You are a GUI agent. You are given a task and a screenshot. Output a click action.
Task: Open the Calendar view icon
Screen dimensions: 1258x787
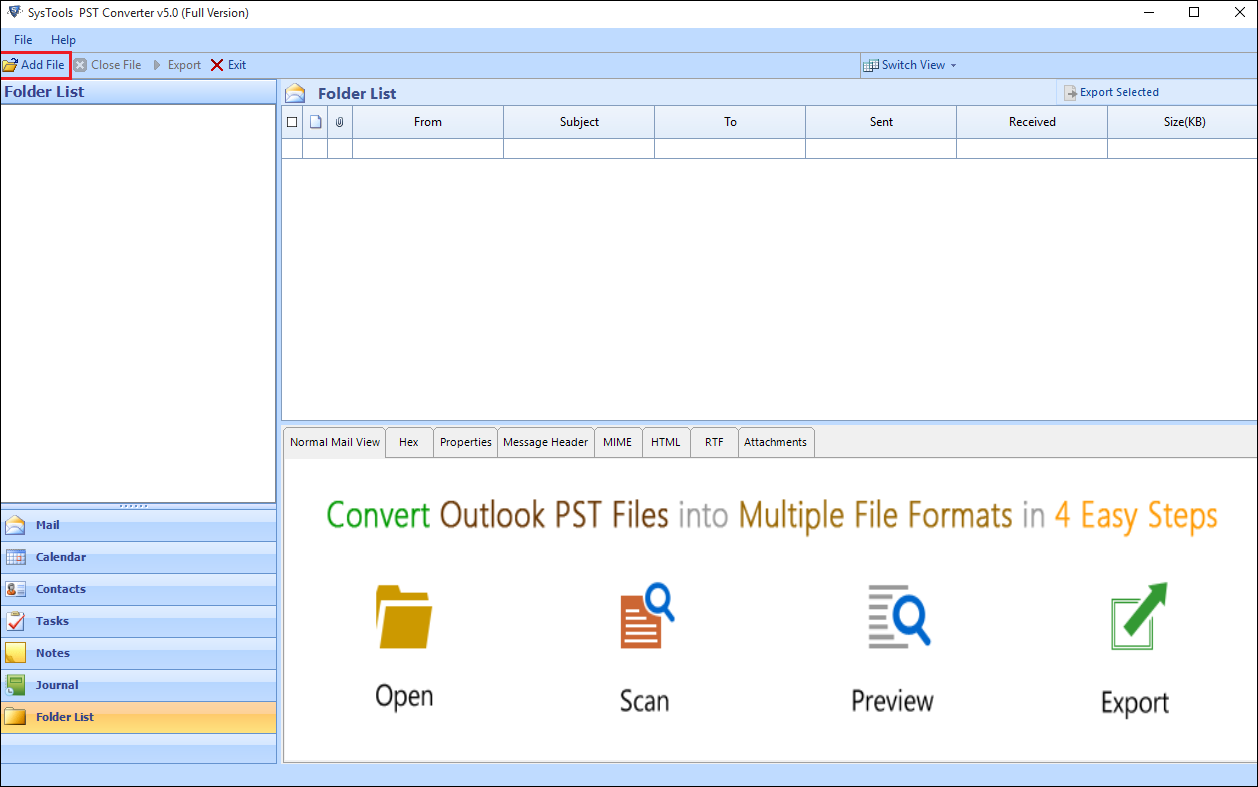tap(16, 558)
